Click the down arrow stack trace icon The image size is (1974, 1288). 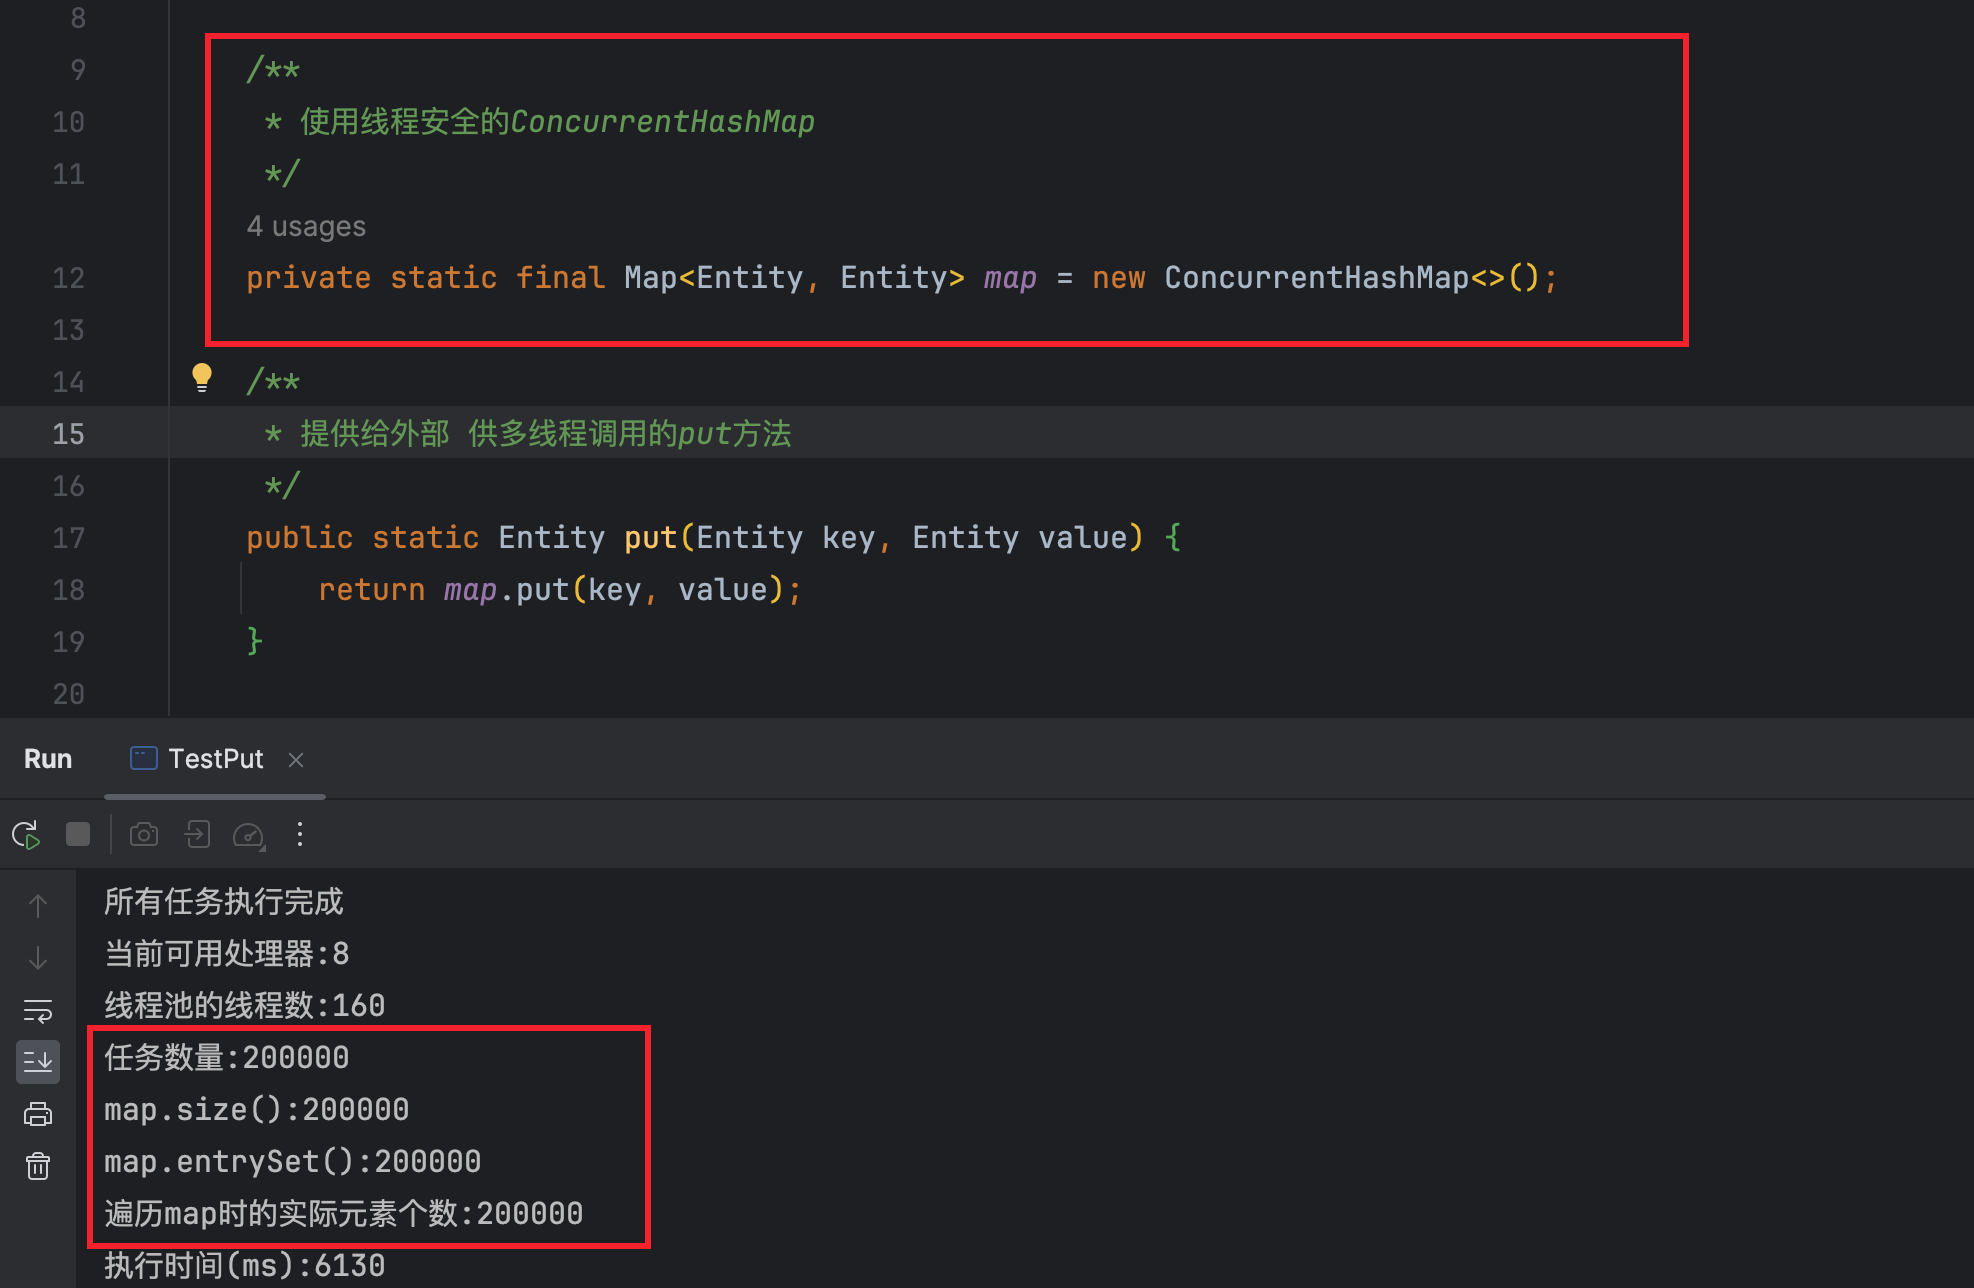click(38, 958)
